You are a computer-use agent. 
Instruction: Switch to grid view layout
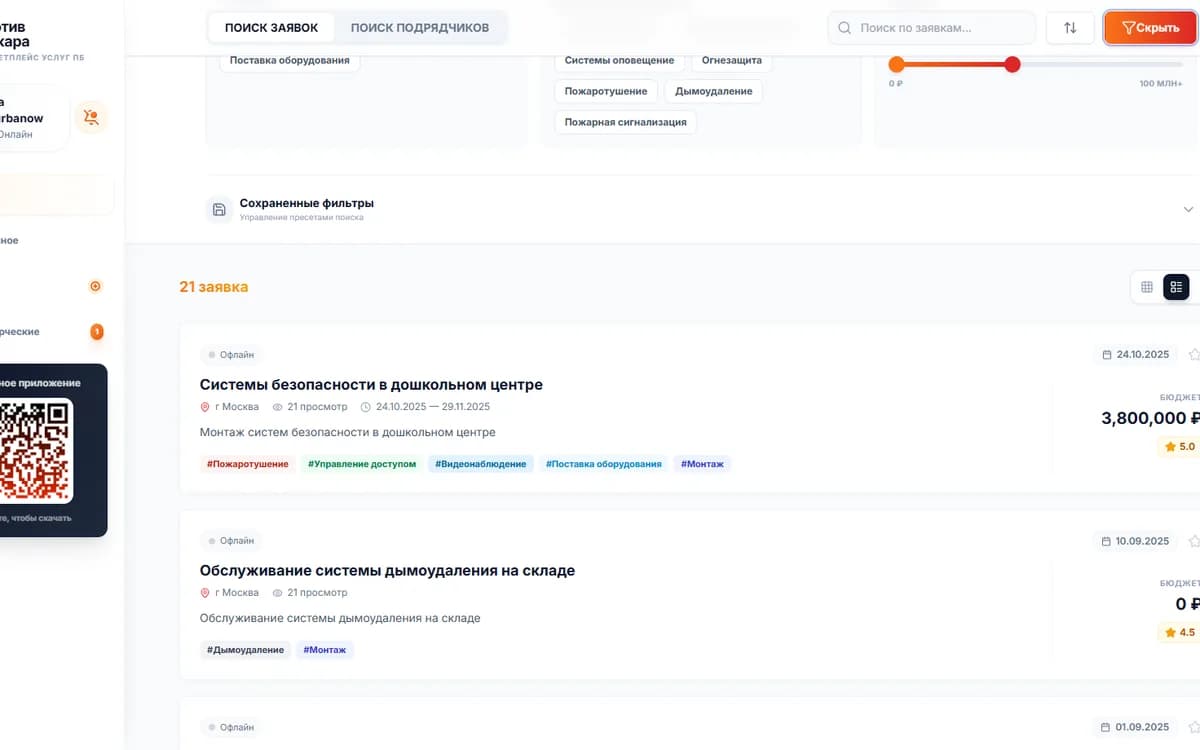point(1147,287)
